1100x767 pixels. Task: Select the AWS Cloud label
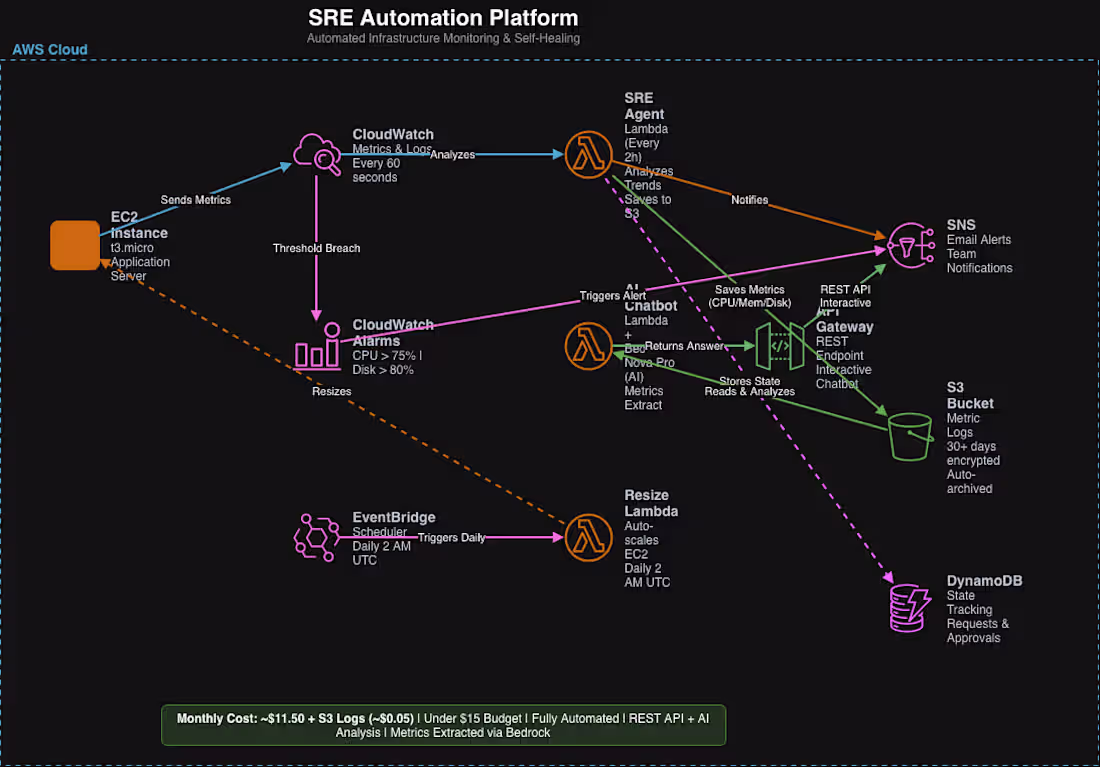coord(50,50)
